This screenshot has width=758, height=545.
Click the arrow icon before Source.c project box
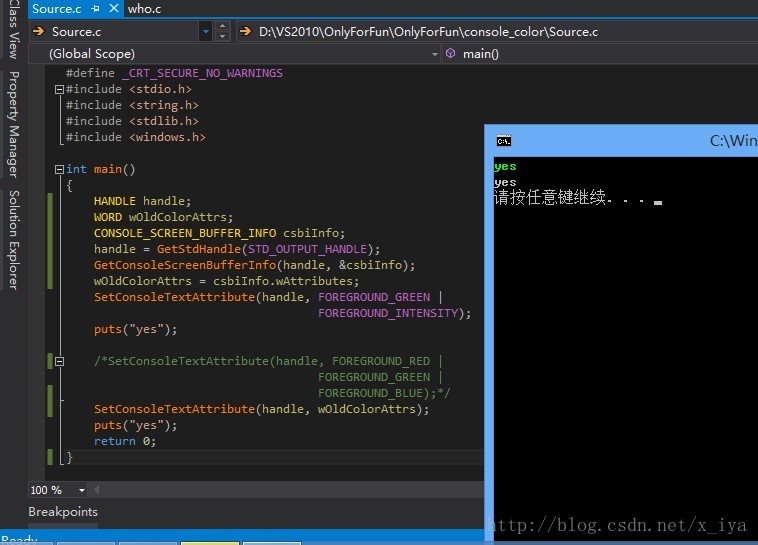tap(39, 32)
